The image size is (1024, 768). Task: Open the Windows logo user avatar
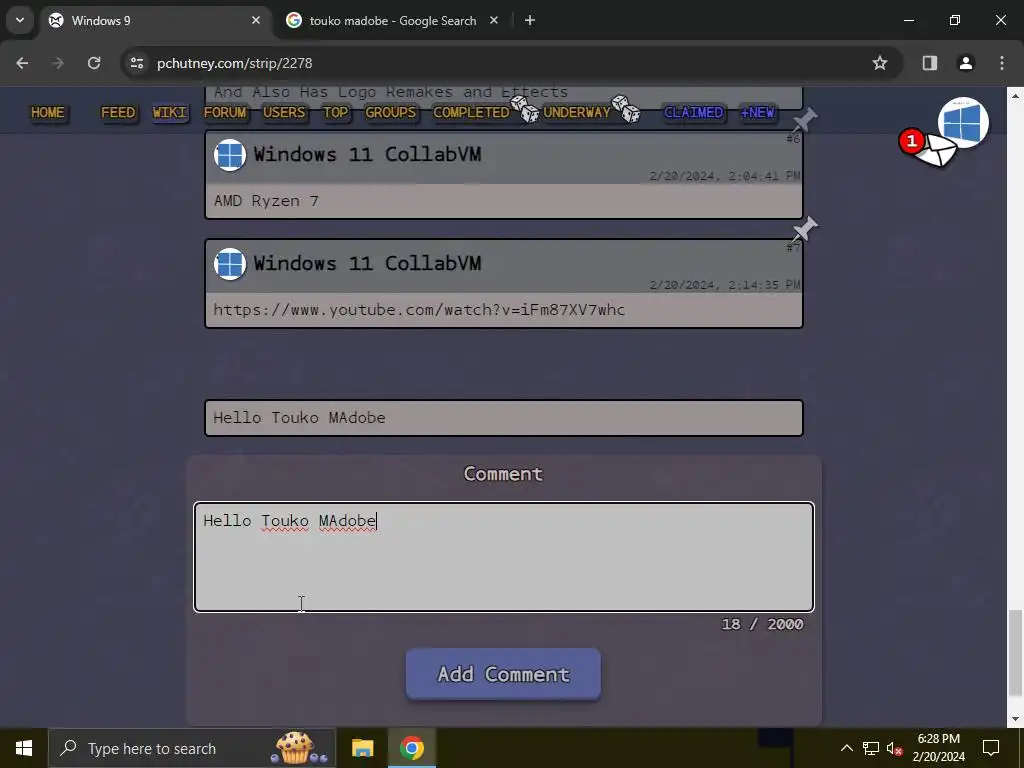coord(963,122)
